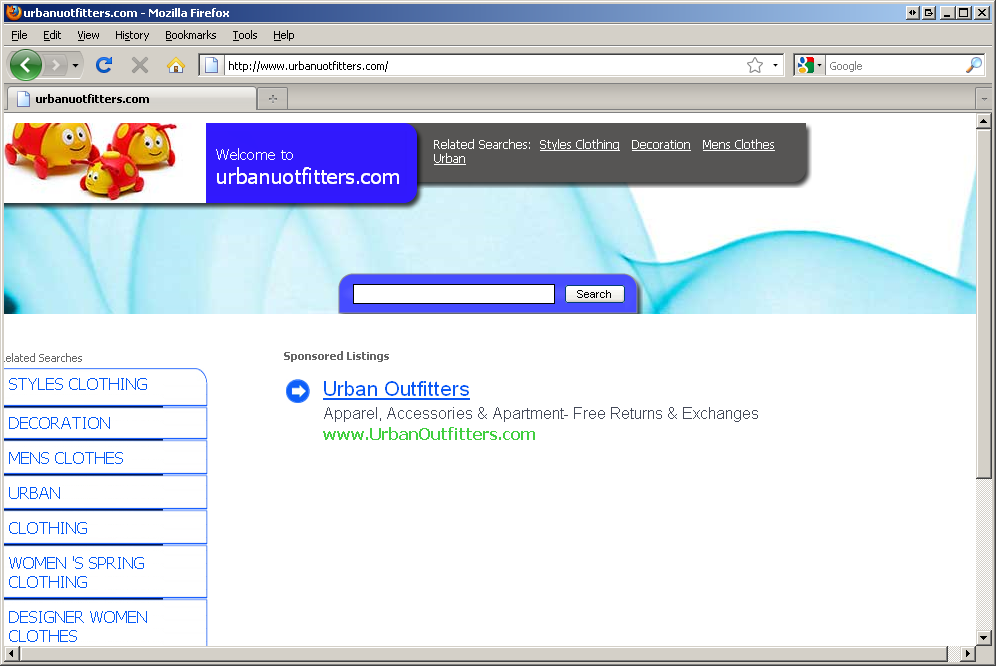Screen dimensions: 996x666
Task: Select STYLES CLOTHING in the sidebar
Action: click(x=77, y=384)
